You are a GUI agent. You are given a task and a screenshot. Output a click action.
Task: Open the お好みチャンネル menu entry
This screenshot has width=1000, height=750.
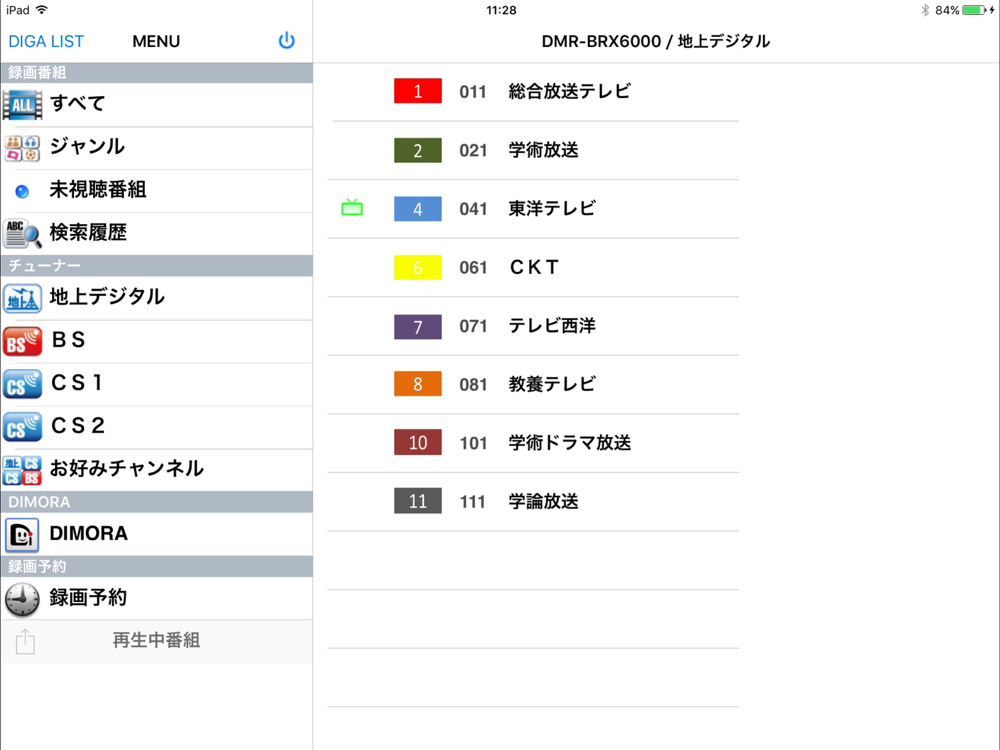pos(156,470)
